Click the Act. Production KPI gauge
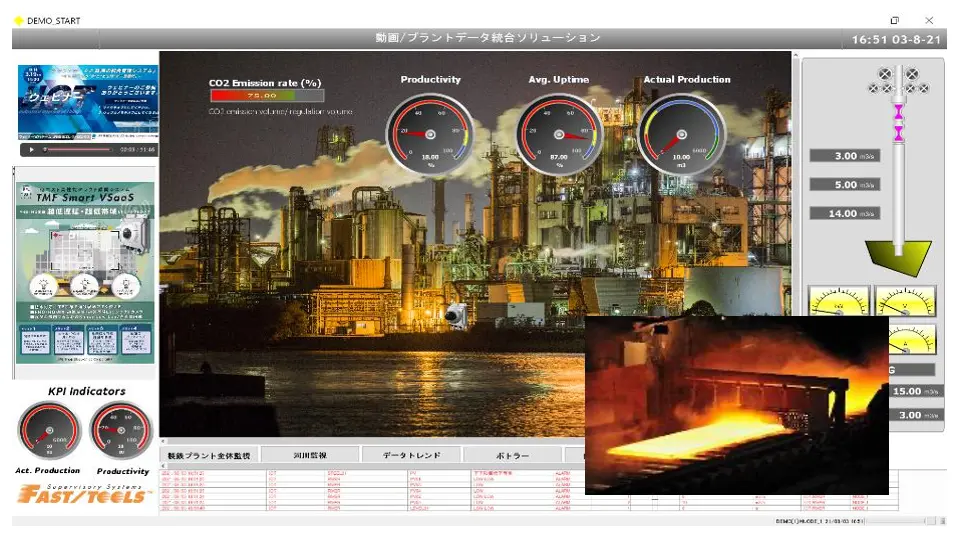This screenshot has height=542, width=960. point(49,431)
